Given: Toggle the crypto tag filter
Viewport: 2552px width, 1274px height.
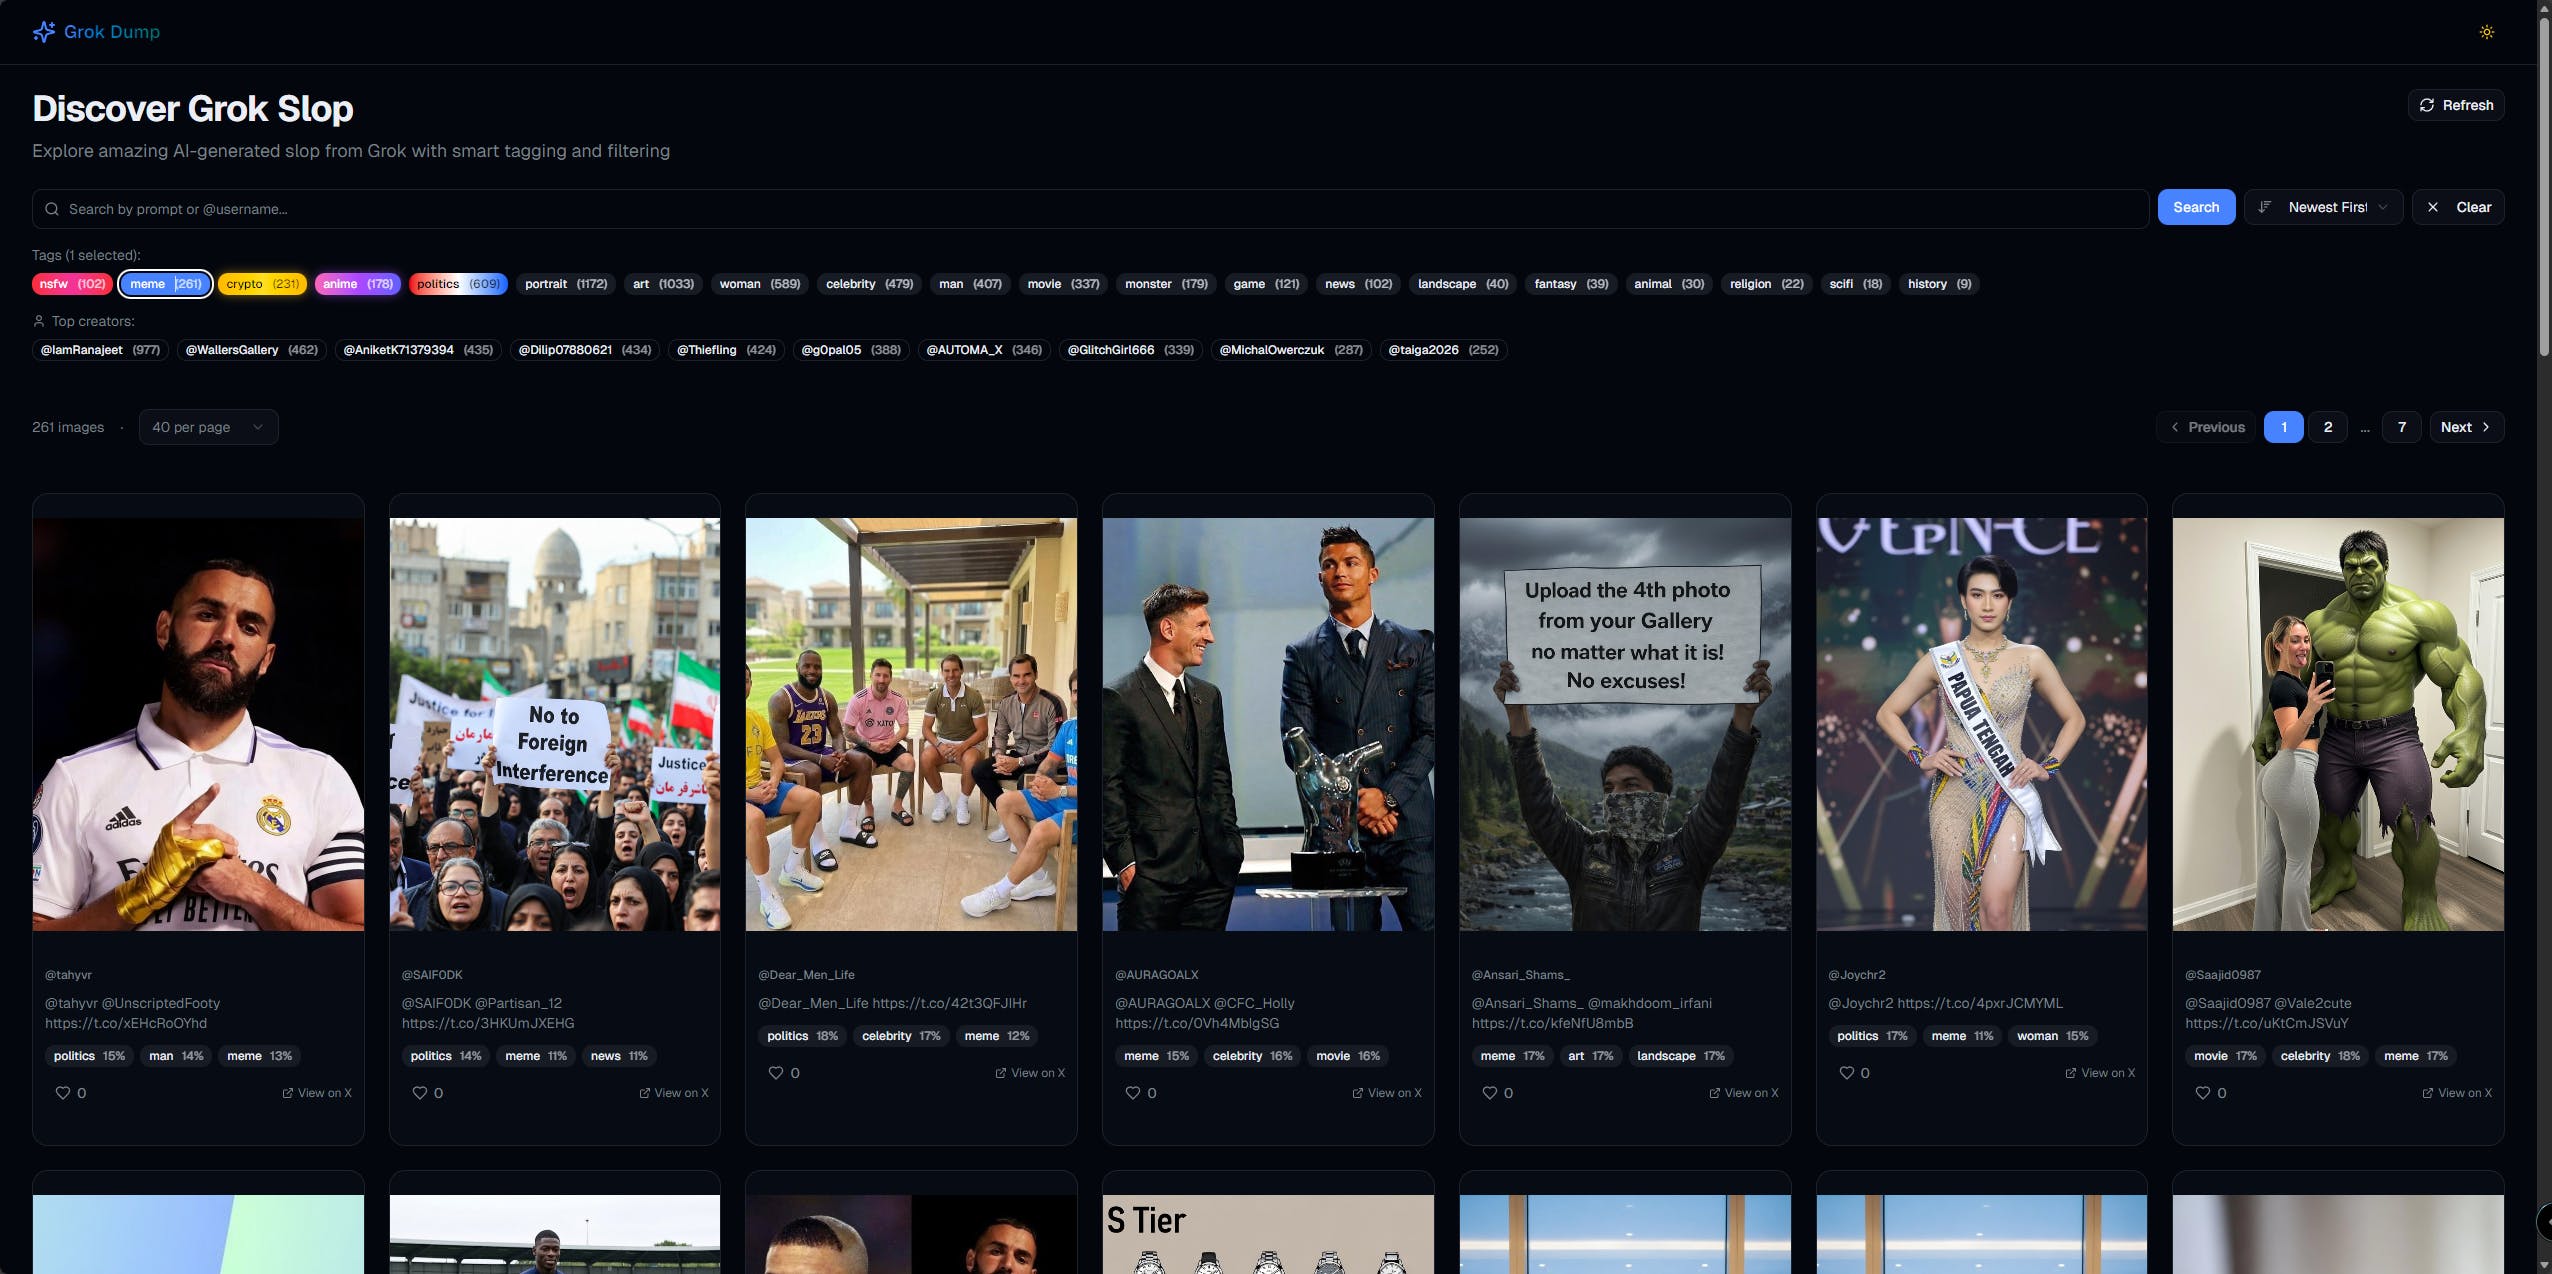Looking at the screenshot, I should (x=262, y=284).
